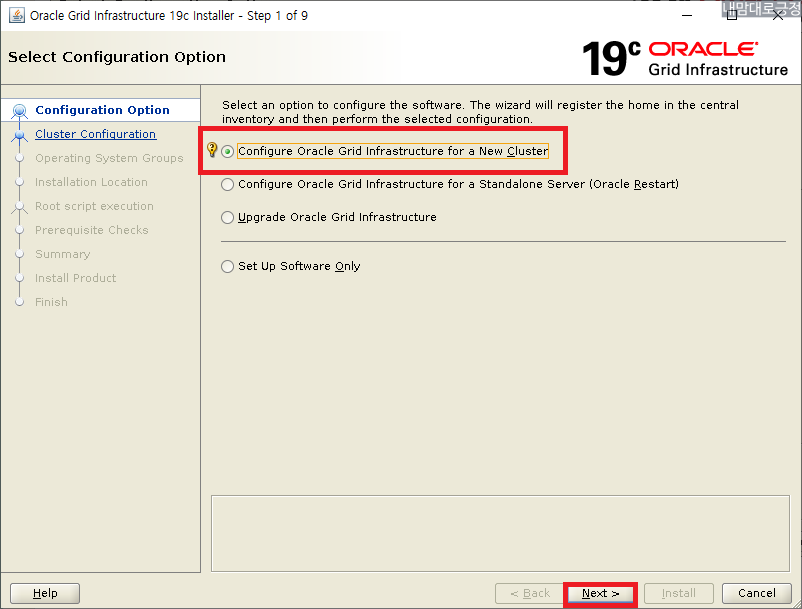This screenshot has width=802, height=609.
Task: Click the Cluster Configuration step icon
Action: click(19, 135)
